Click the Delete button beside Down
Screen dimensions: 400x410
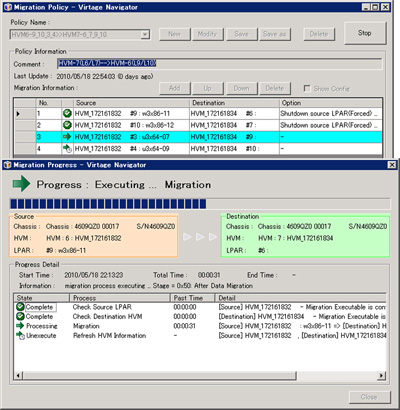(x=275, y=88)
